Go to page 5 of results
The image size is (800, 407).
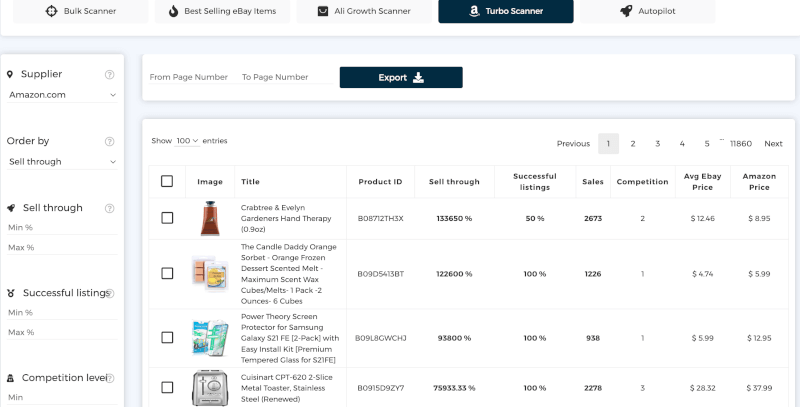point(707,144)
